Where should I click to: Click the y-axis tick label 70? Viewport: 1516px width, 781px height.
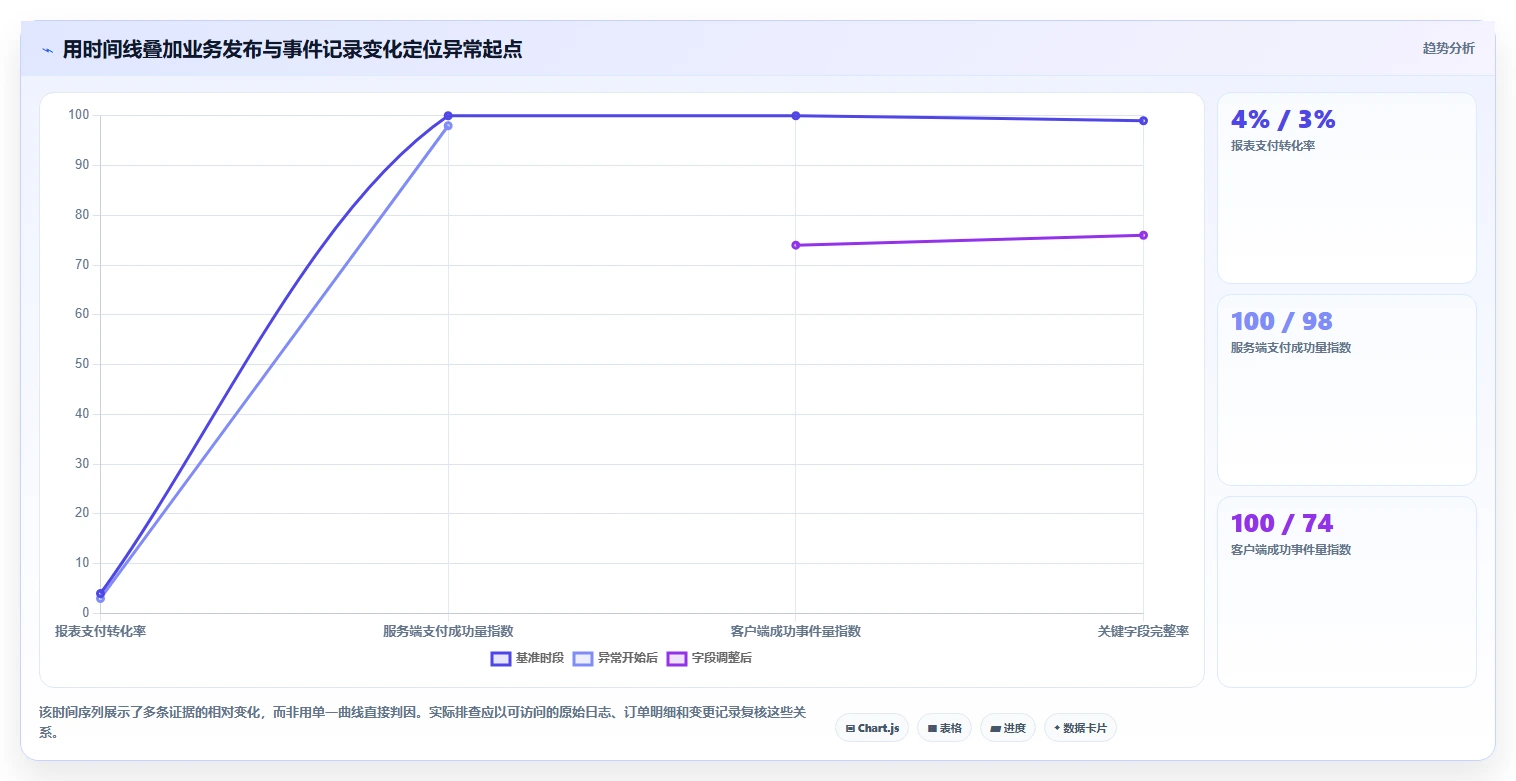[x=83, y=265]
